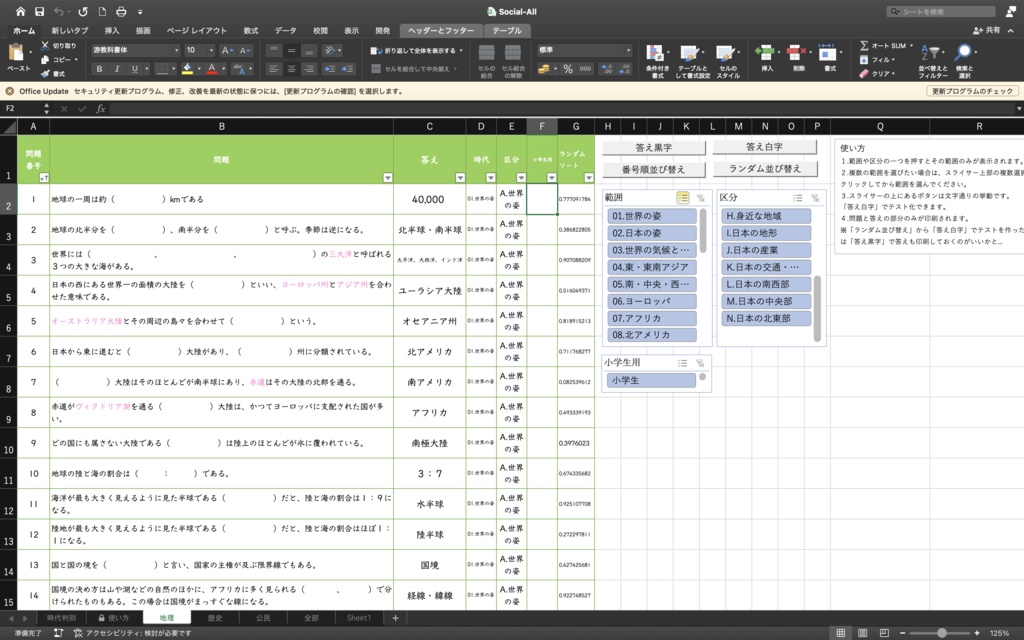Open the fill color swatch dropdown
1024x640 pixels.
199,69
